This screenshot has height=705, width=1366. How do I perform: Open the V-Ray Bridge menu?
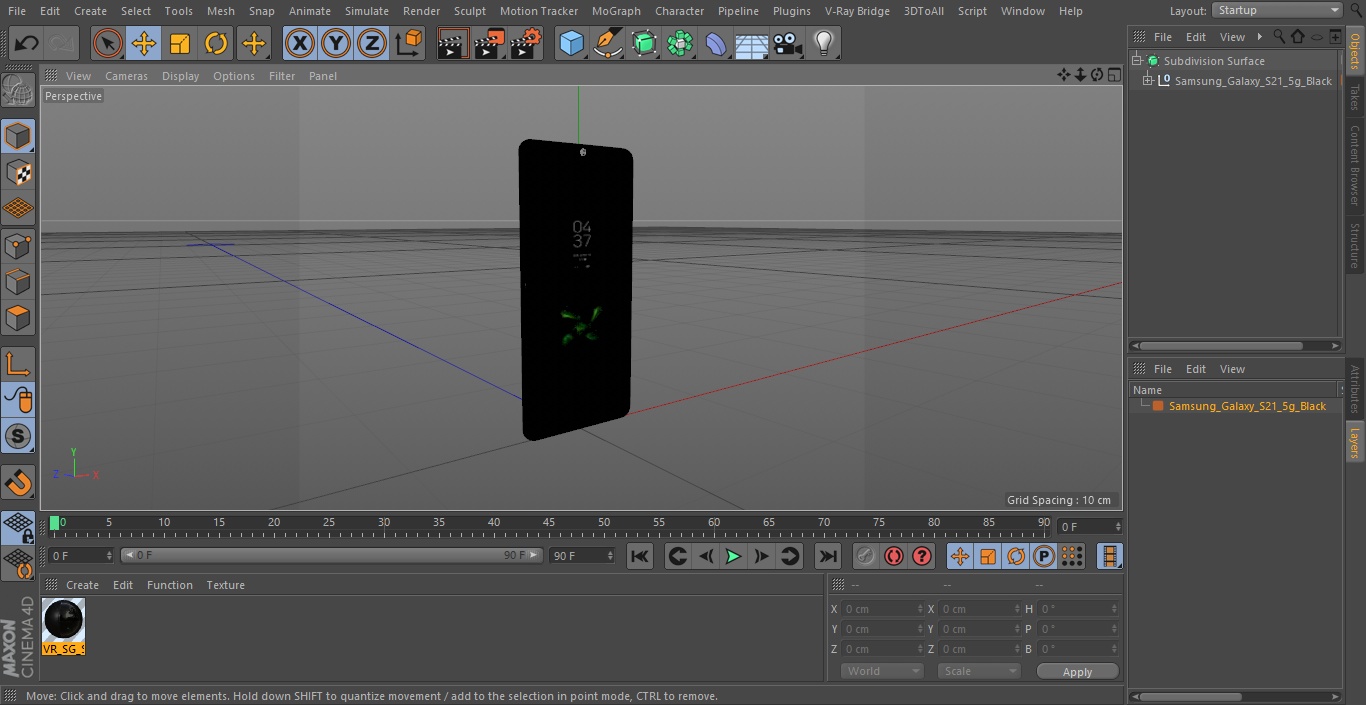coord(857,11)
